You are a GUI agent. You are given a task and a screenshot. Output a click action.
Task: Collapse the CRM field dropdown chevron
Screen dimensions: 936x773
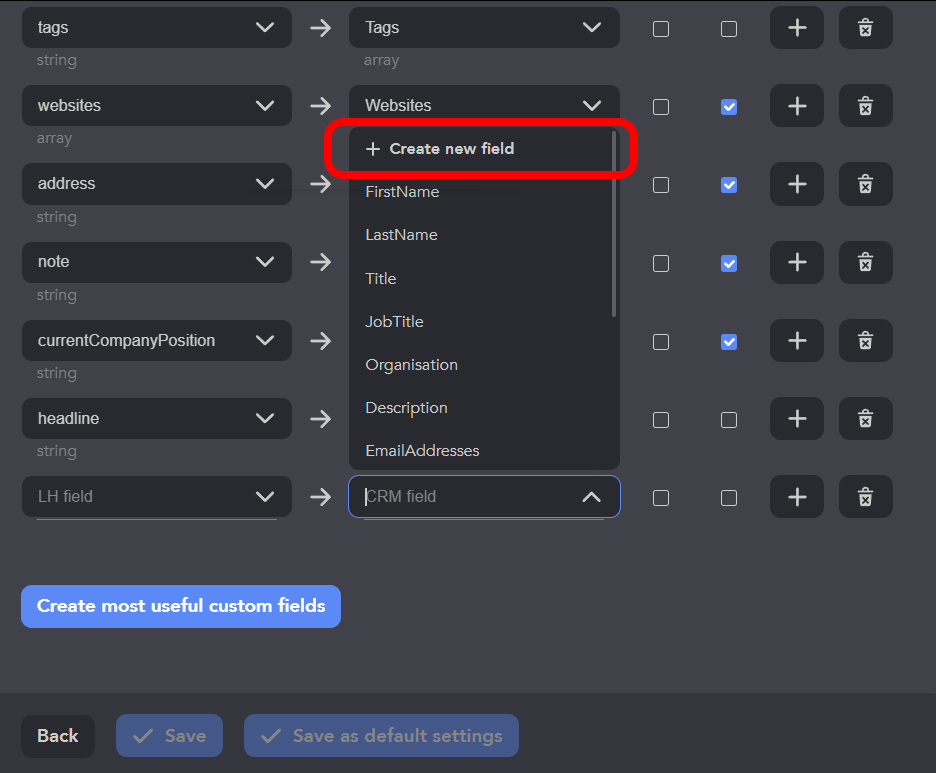[592, 497]
